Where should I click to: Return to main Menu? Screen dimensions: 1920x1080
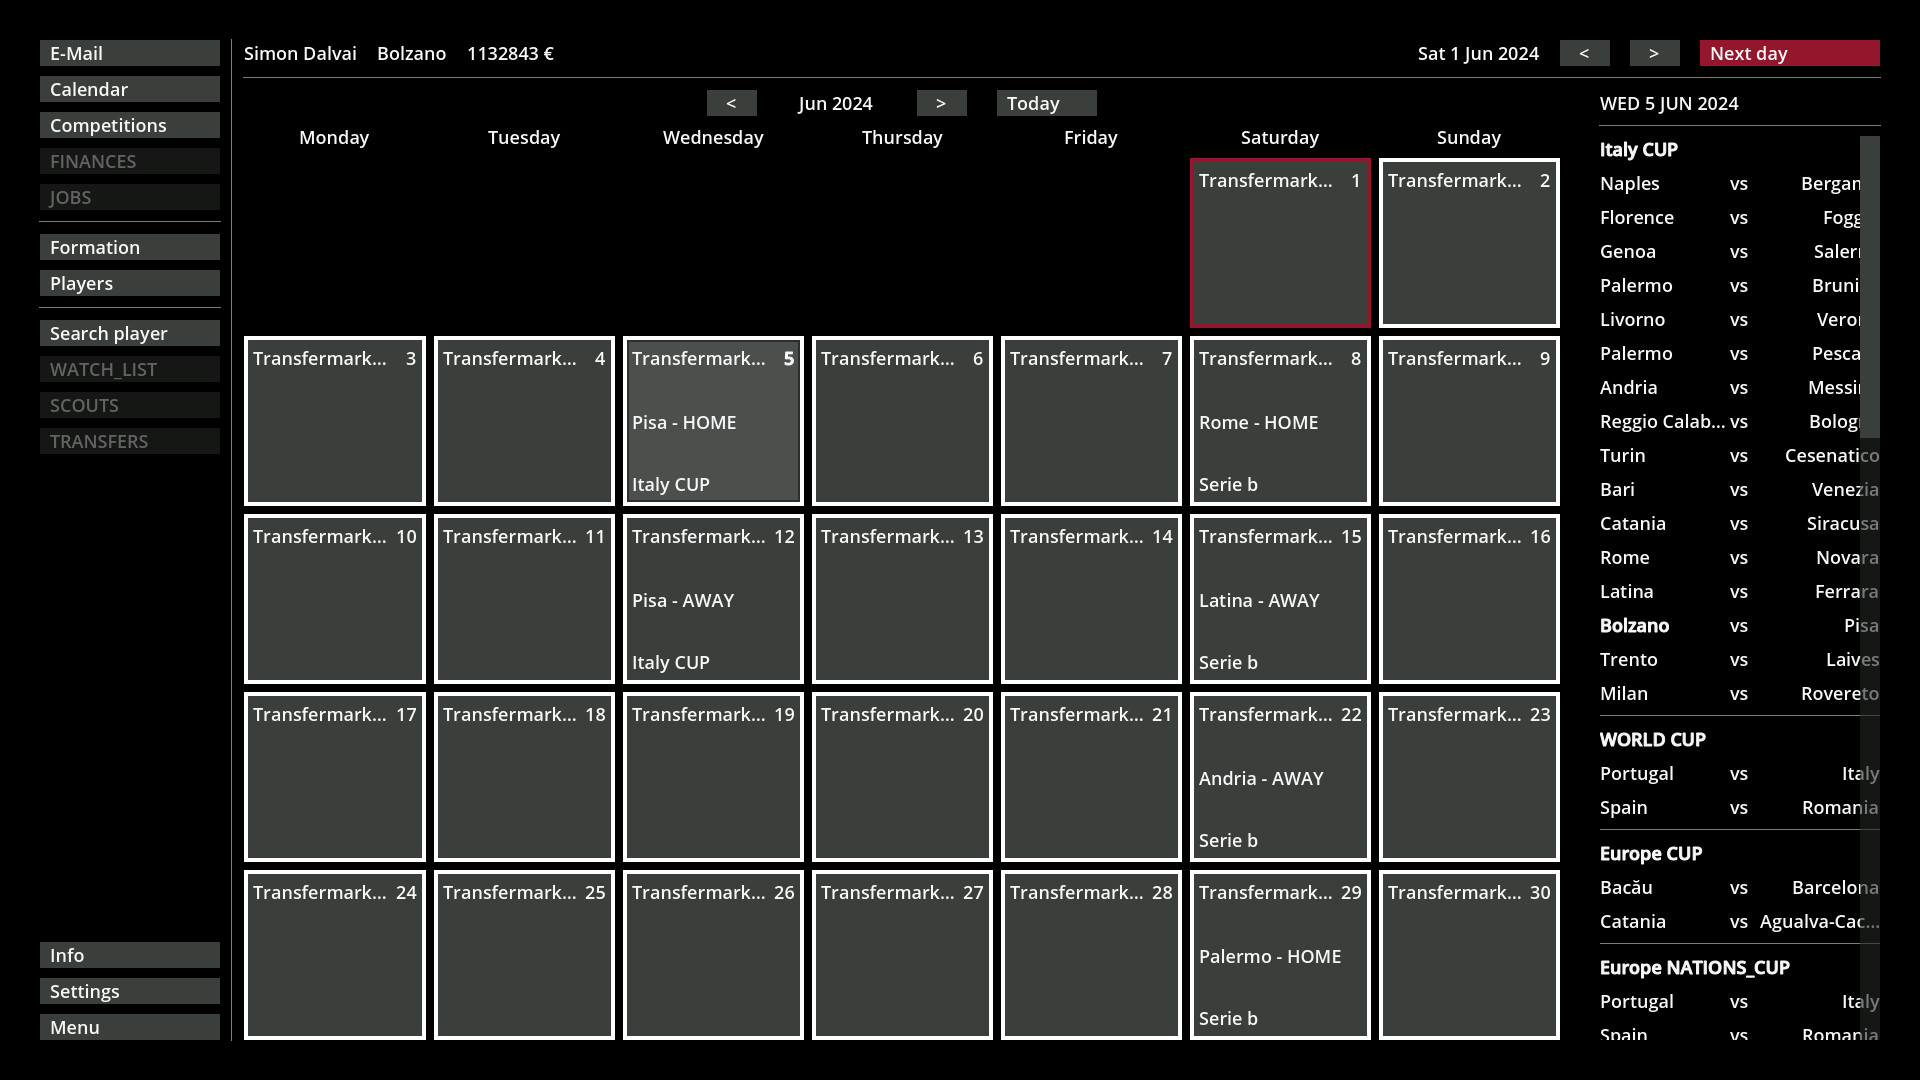click(130, 1027)
